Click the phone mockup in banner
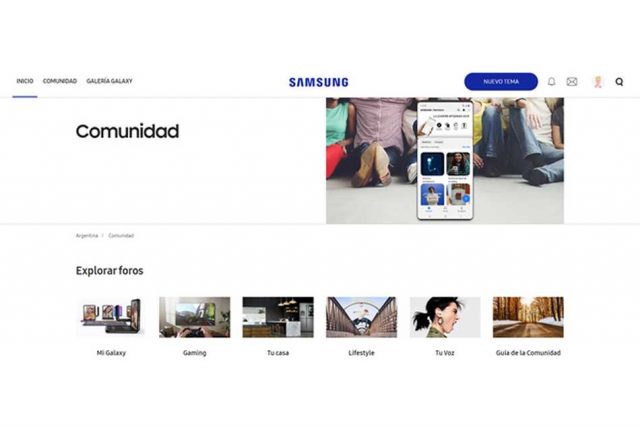Screen dimensions: 640x427 pos(445,160)
